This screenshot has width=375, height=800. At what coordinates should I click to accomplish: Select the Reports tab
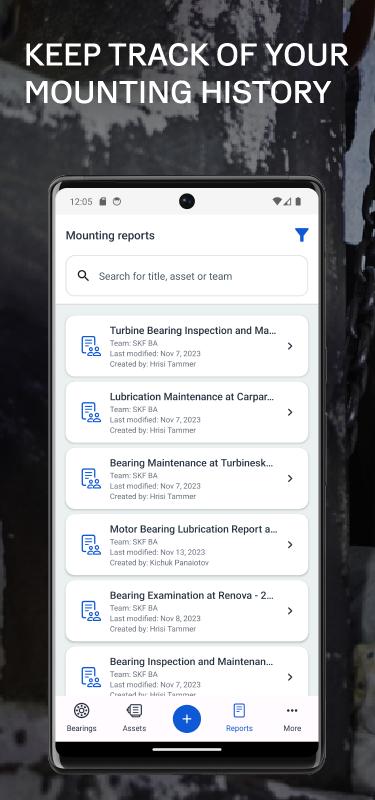click(239, 717)
